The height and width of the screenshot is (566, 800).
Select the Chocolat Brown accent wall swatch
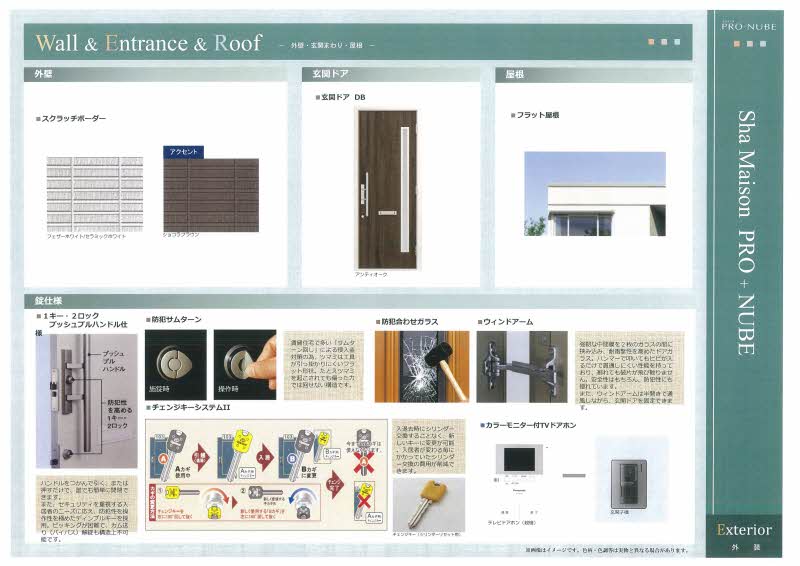210,194
